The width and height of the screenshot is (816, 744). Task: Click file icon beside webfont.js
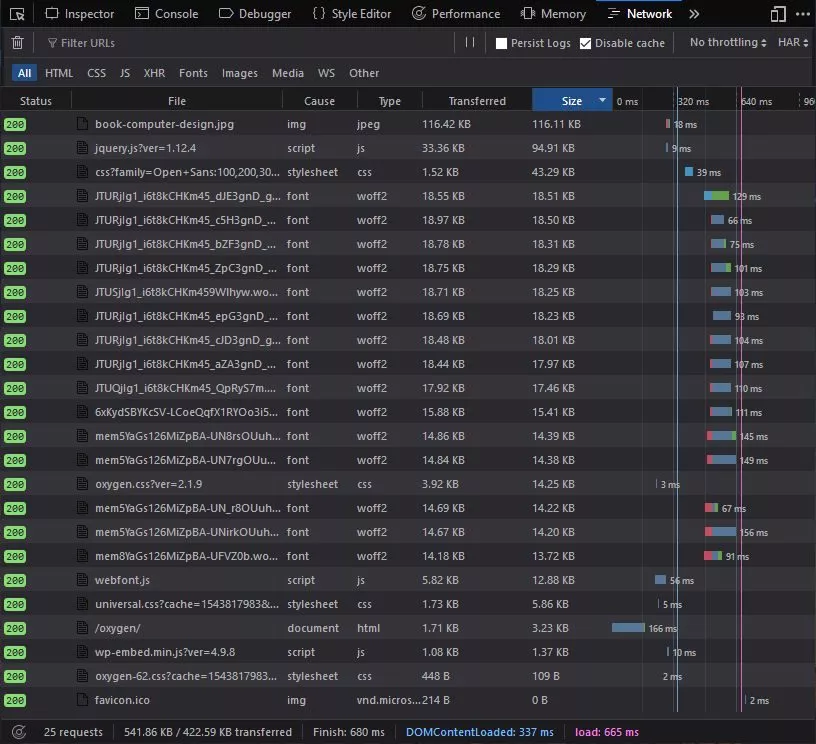[x=83, y=580]
